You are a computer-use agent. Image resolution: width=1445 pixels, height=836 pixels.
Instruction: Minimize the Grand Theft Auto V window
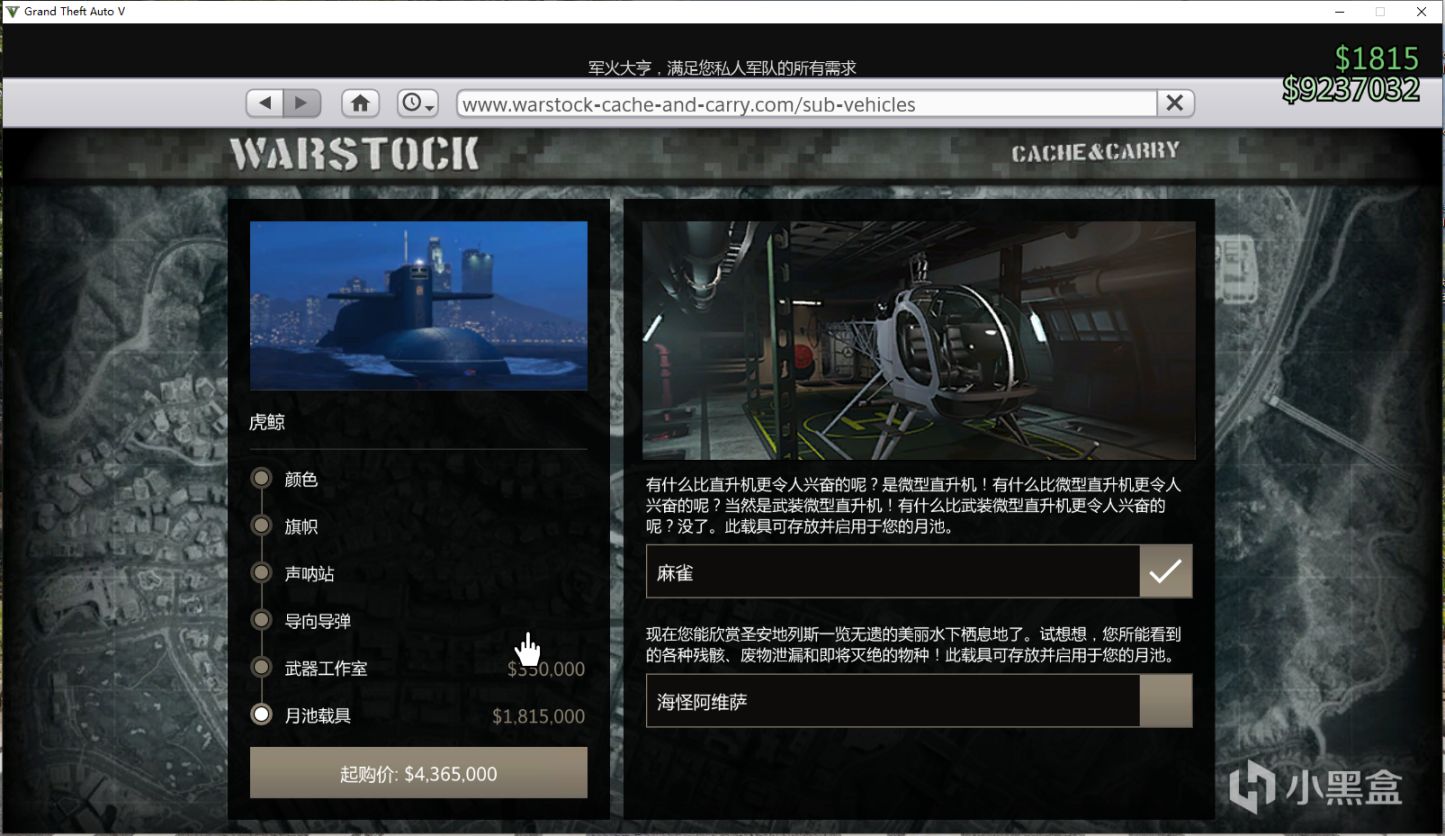coord(1338,11)
